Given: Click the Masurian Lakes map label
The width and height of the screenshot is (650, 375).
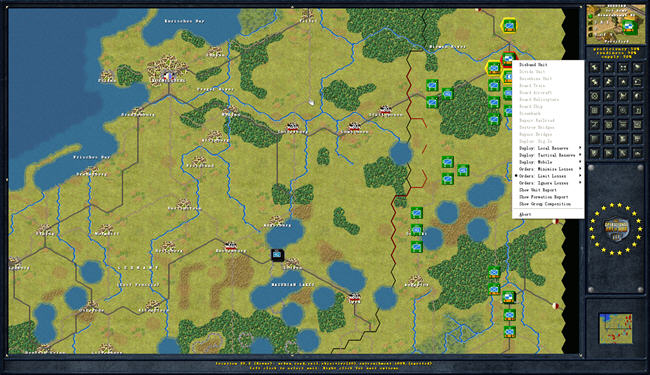Looking at the screenshot, I should (x=293, y=285).
